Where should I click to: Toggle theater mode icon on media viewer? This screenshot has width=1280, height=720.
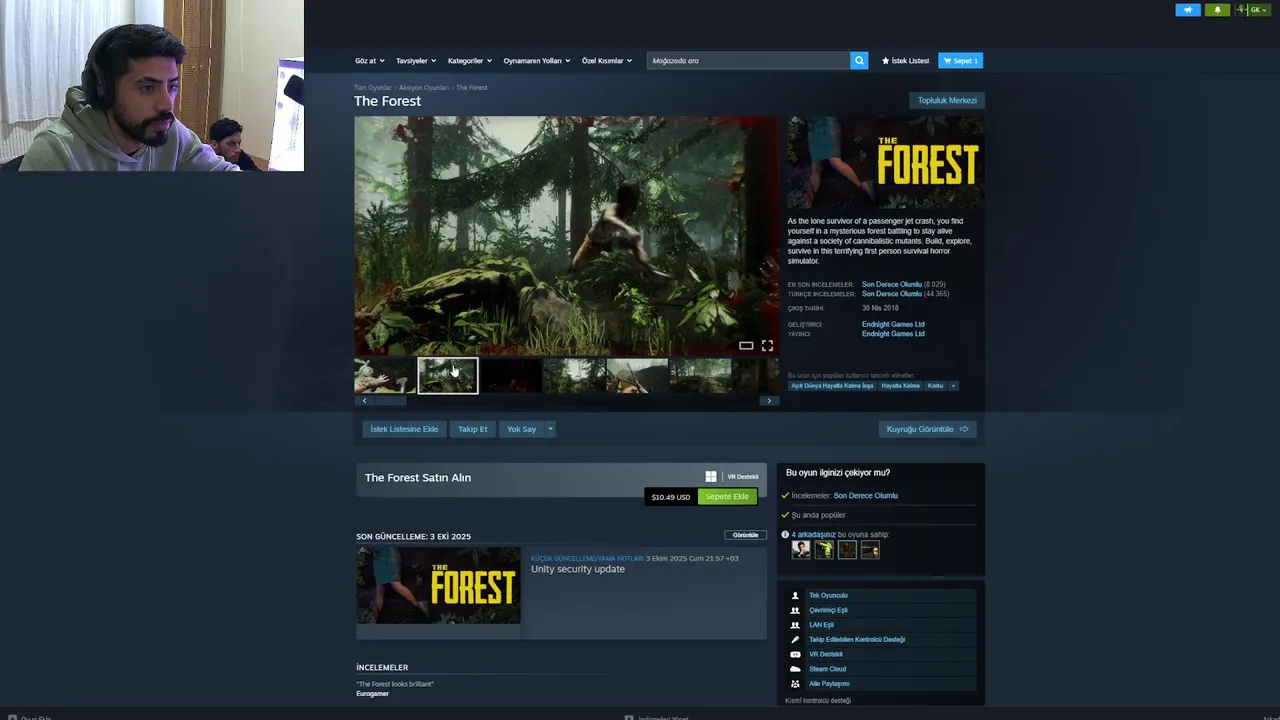[x=746, y=345]
